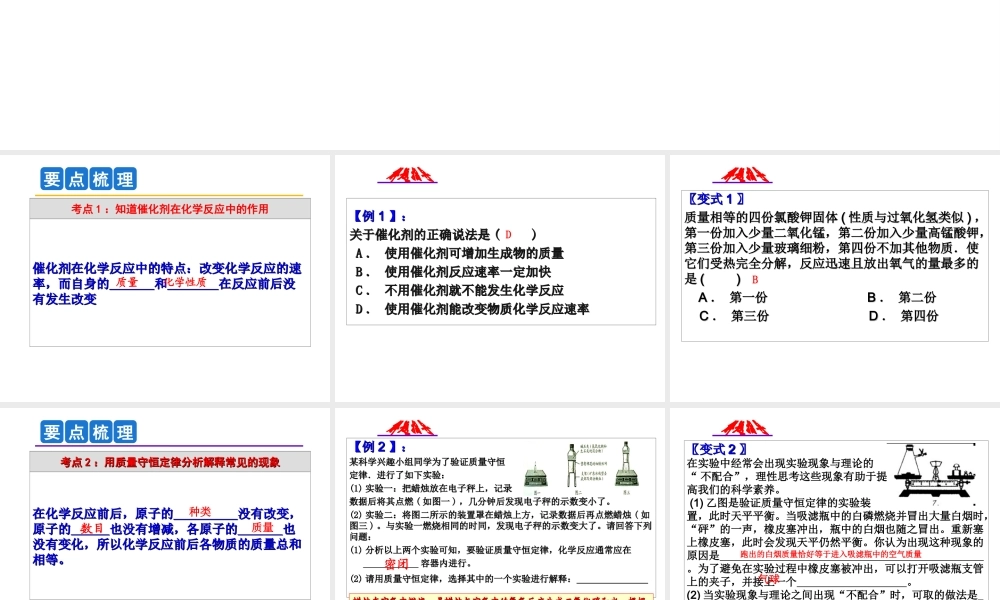The height and width of the screenshot is (600, 1000).
Task: Click the red answer line 跑出的白烟质量恰好等于进入吸滤瓶中的空气质量
Action: [831, 555]
